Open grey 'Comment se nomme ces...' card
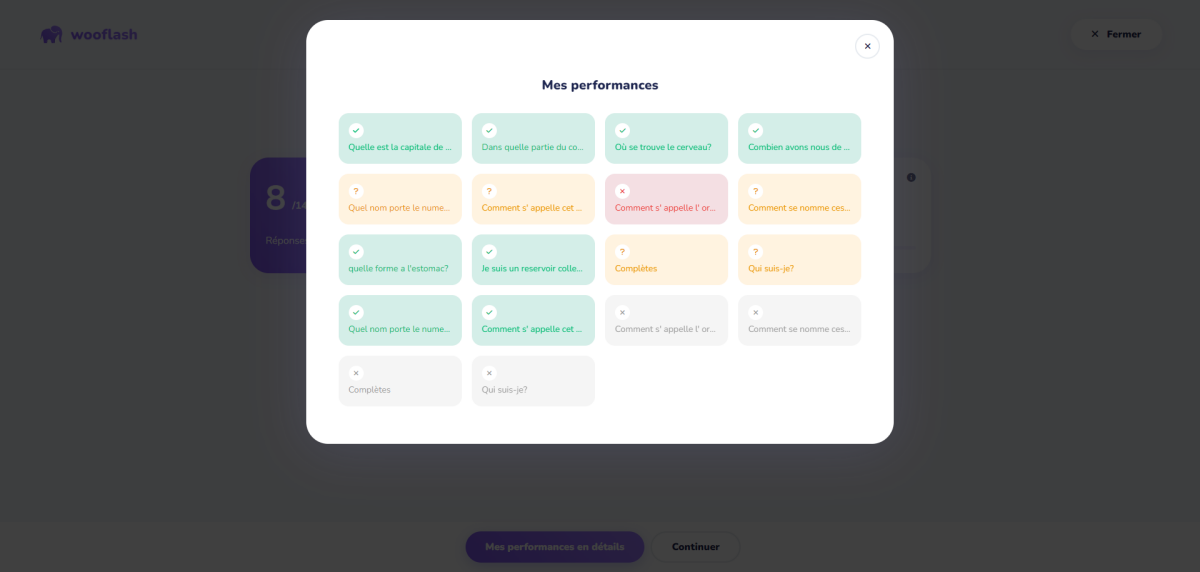 (799, 320)
